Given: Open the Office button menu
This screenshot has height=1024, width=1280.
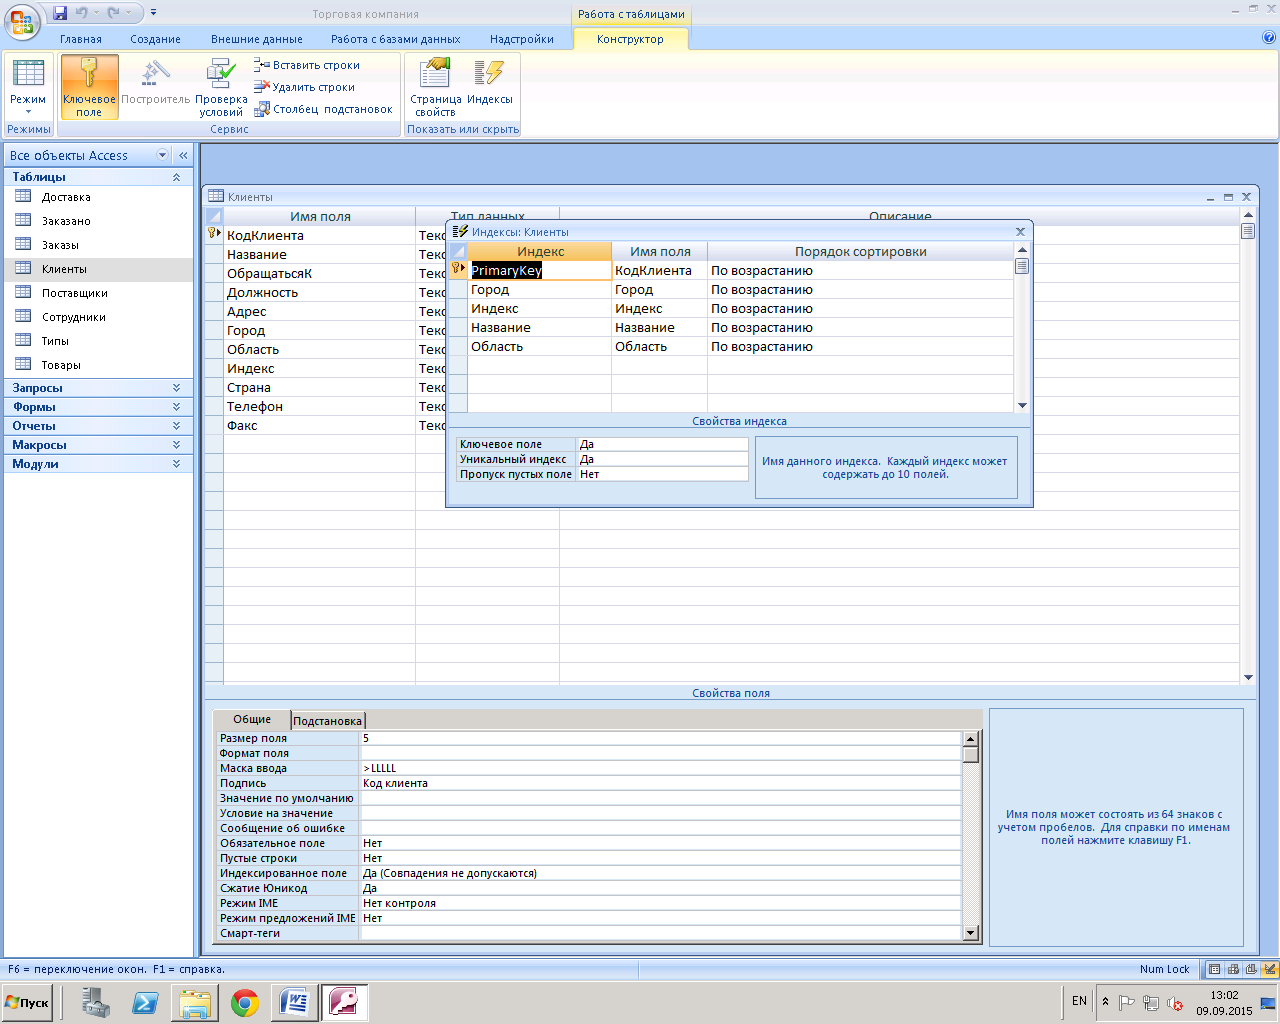Looking at the screenshot, I should pos(22,21).
